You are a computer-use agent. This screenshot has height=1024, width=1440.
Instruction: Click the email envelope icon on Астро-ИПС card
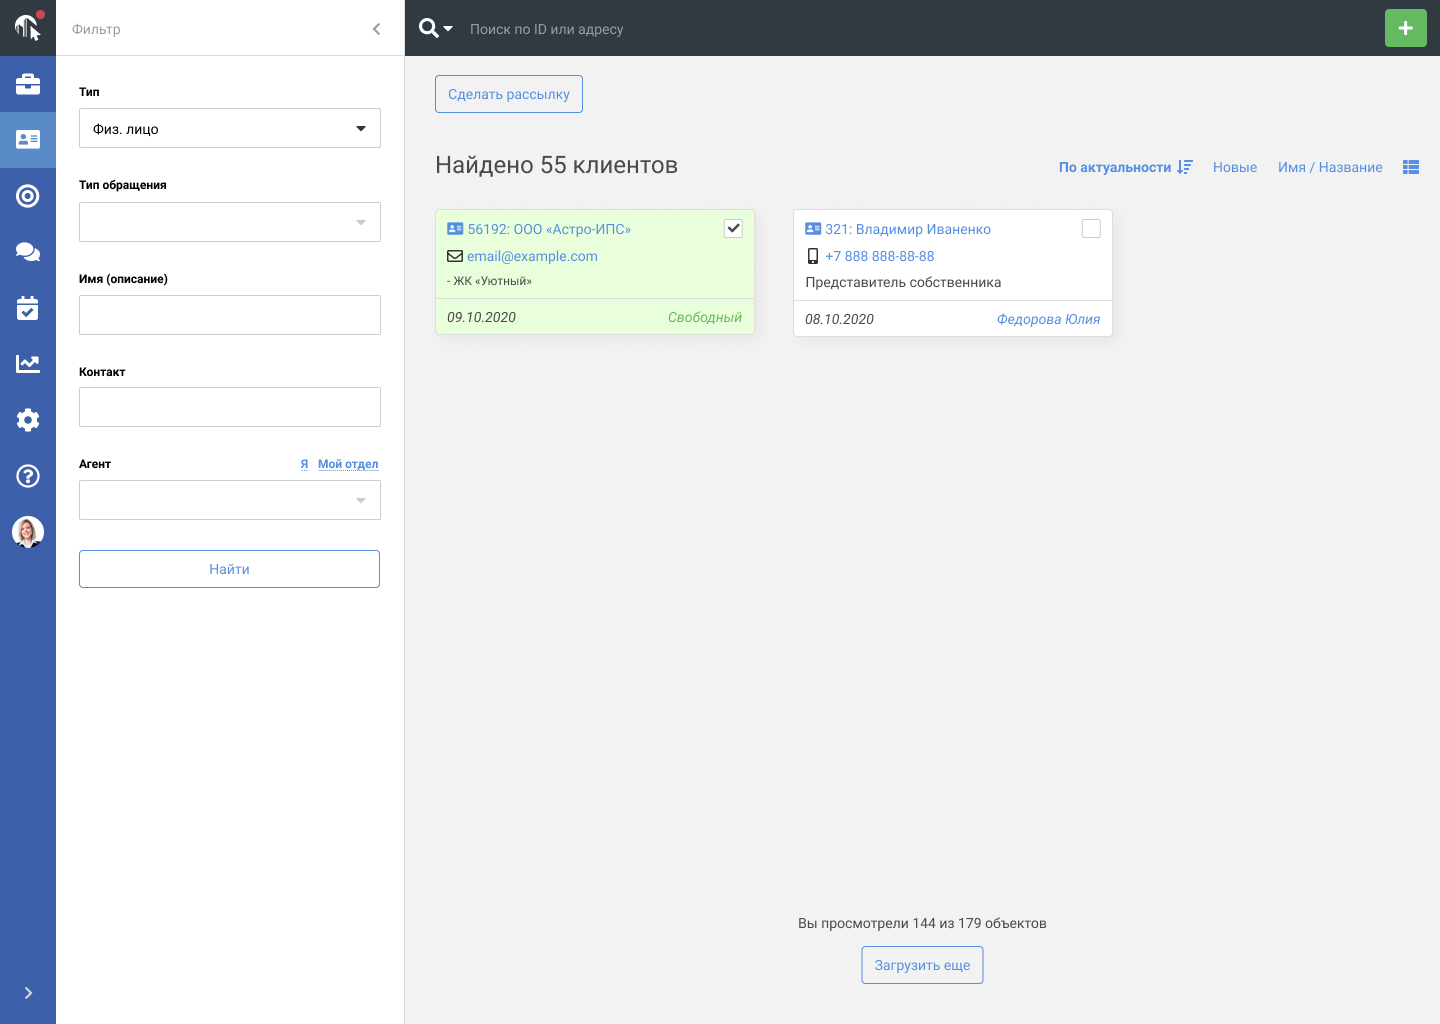point(455,256)
